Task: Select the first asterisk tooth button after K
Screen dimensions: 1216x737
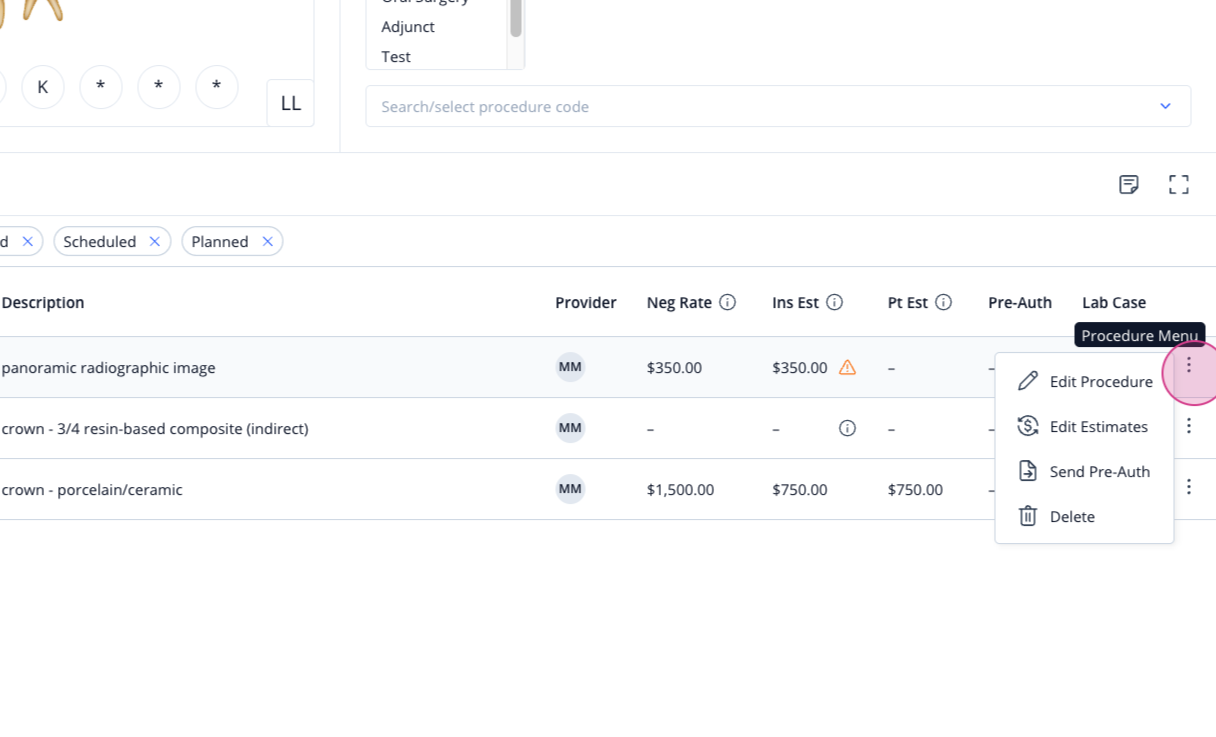Action: pyautogui.click(x=101, y=87)
